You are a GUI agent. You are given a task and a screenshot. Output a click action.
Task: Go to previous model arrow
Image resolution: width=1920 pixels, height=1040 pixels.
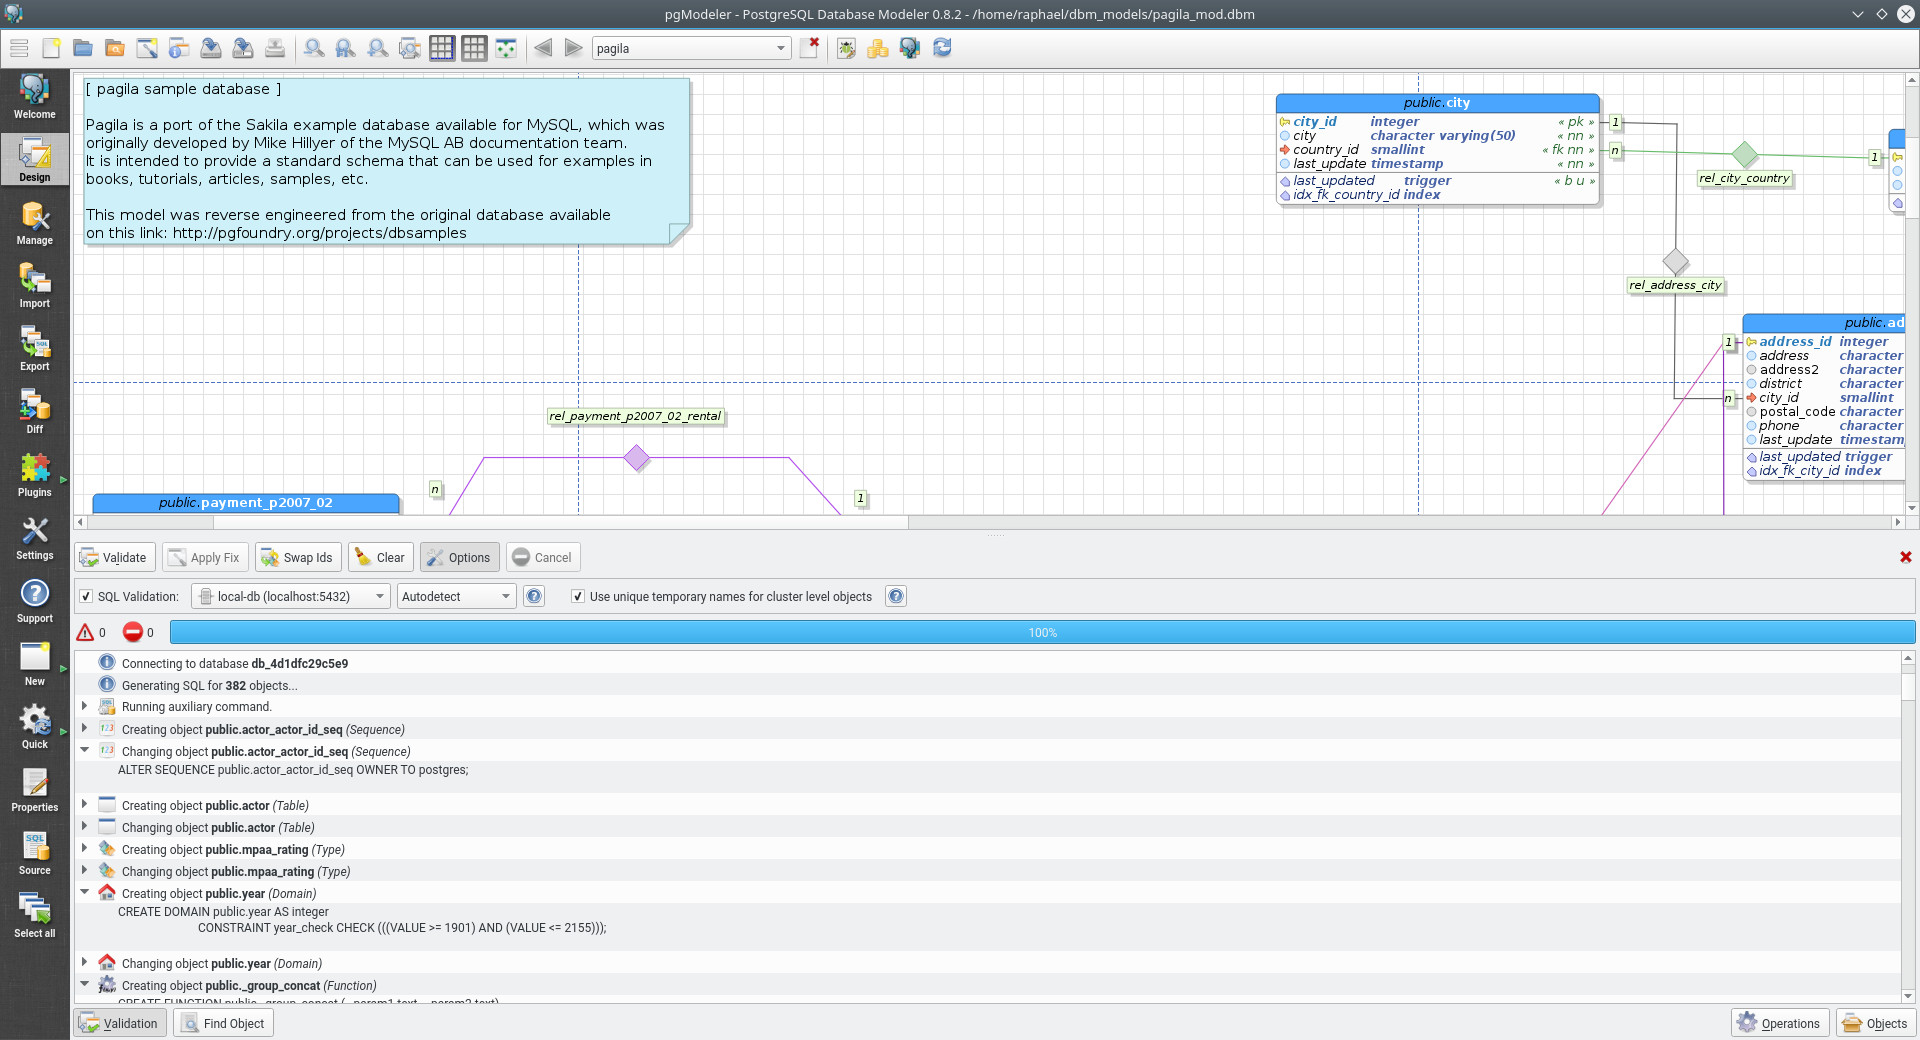543,48
